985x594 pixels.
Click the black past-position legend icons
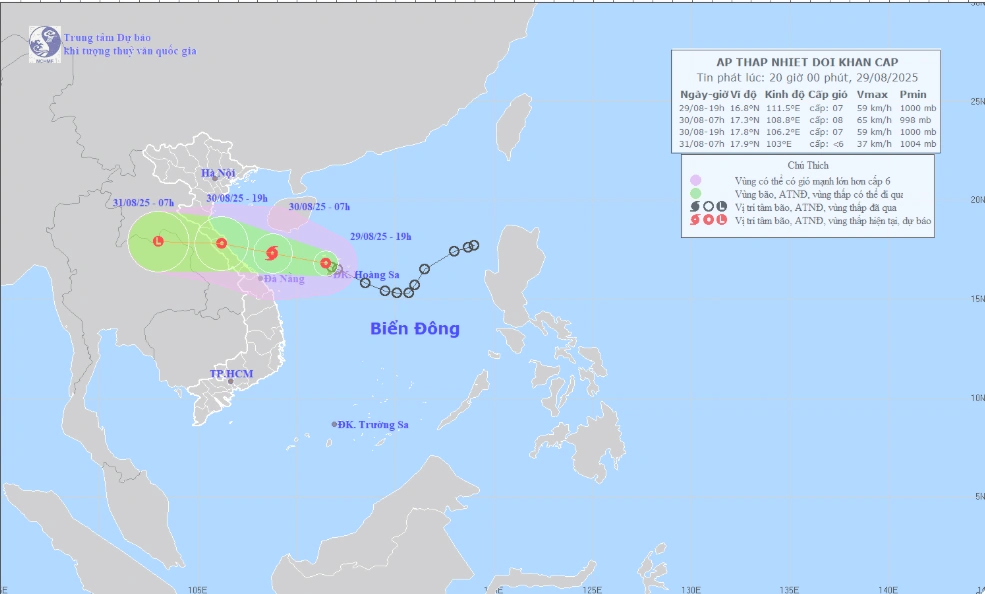click(x=707, y=206)
